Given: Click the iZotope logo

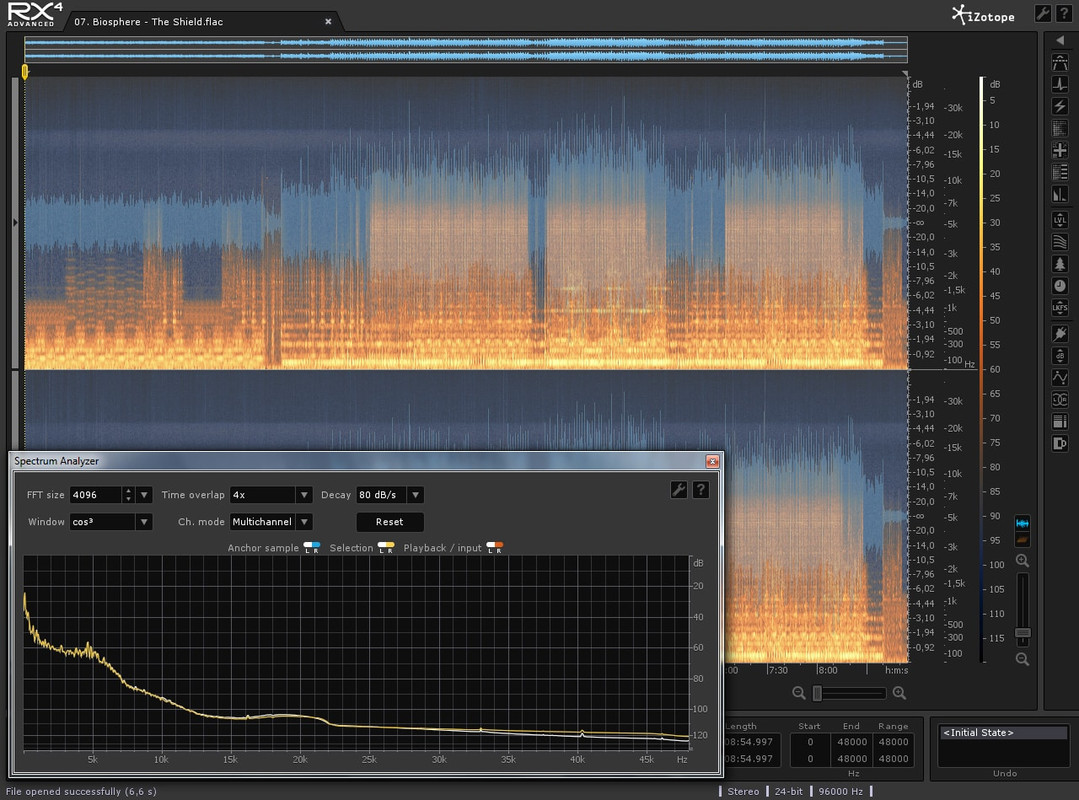Looking at the screenshot, I should pyautogui.click(x=983, y=14).
